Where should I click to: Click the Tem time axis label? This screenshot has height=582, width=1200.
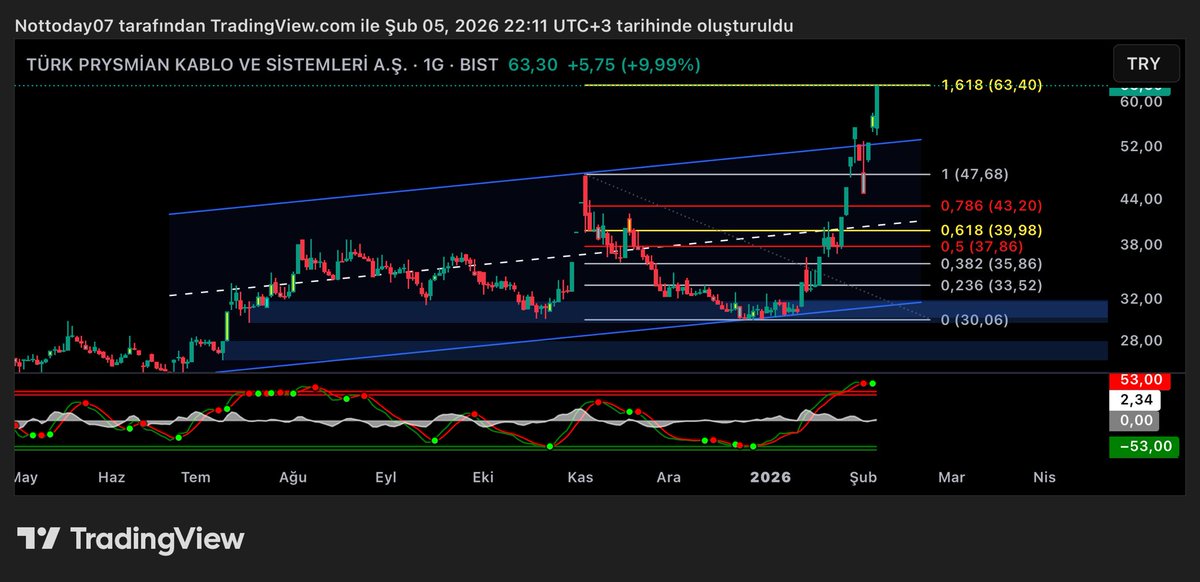(x=196, y=477)
